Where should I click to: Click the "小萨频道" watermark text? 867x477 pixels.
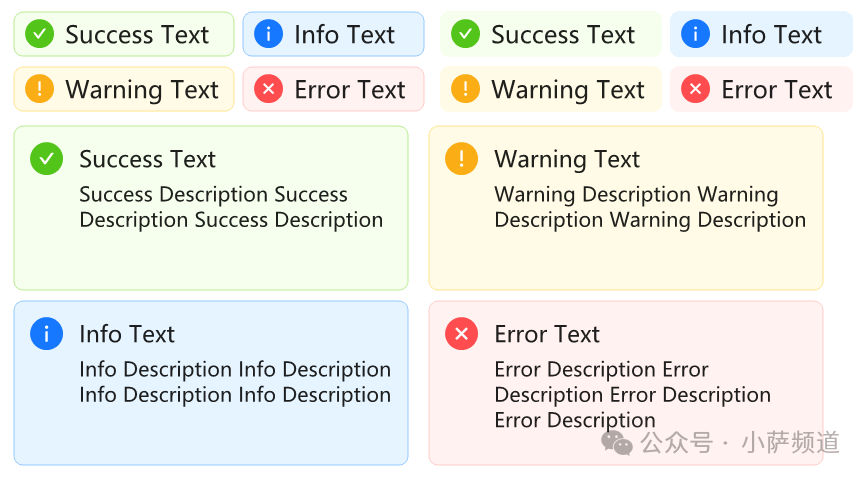pos(790,442)
